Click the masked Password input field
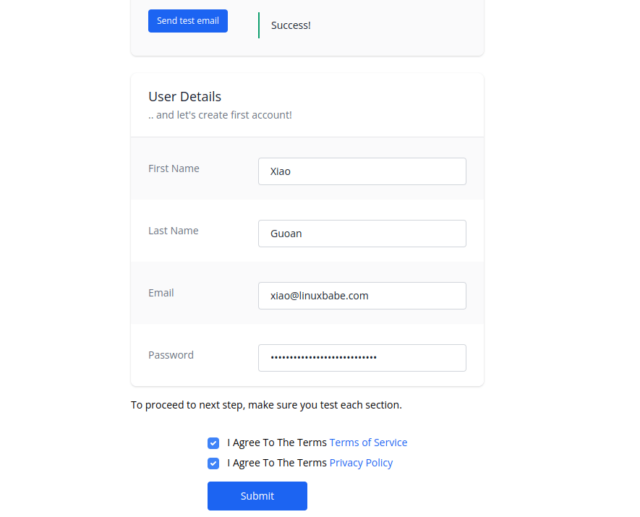This screenshot has height=517, width=640. 361,357
